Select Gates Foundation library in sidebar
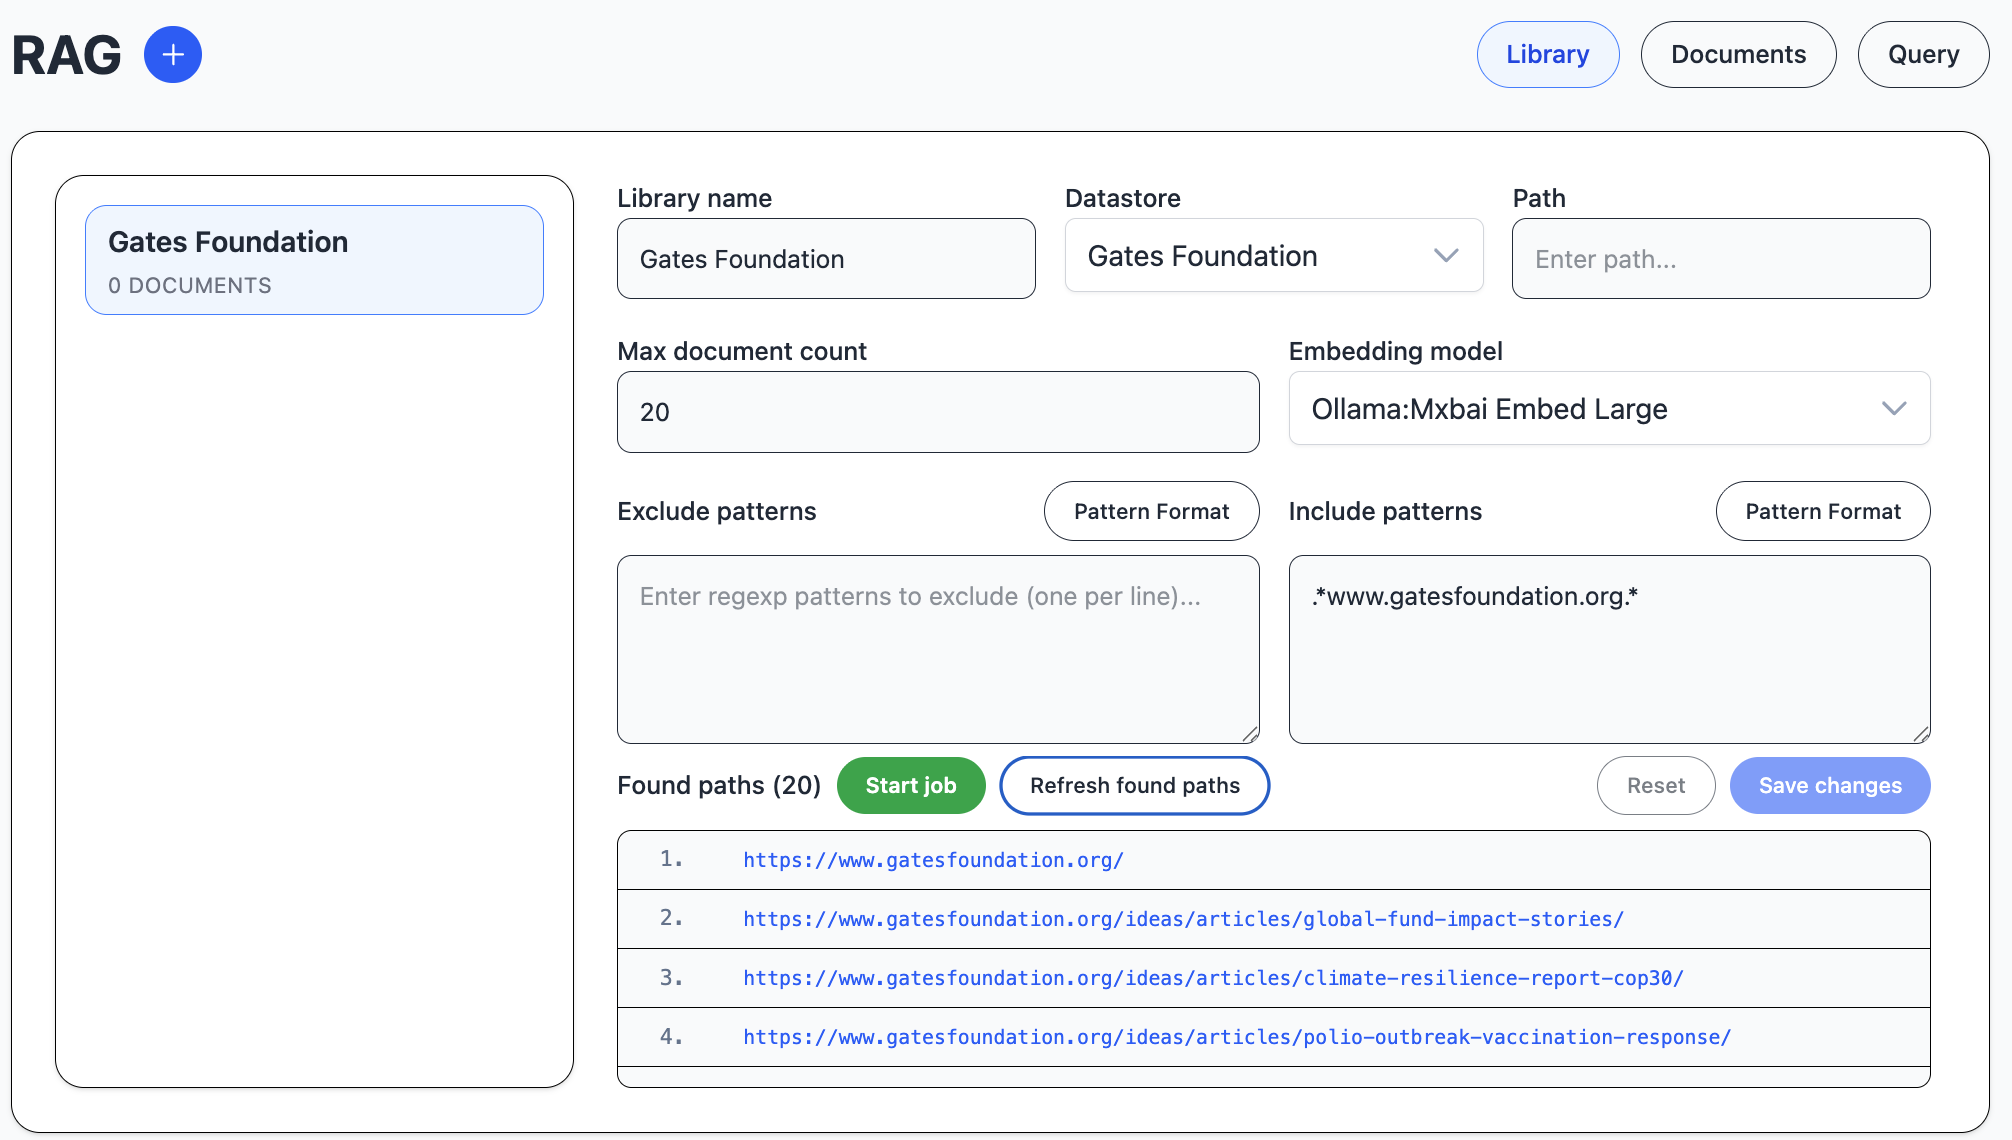2012x1140 pixels. point(314,260)
